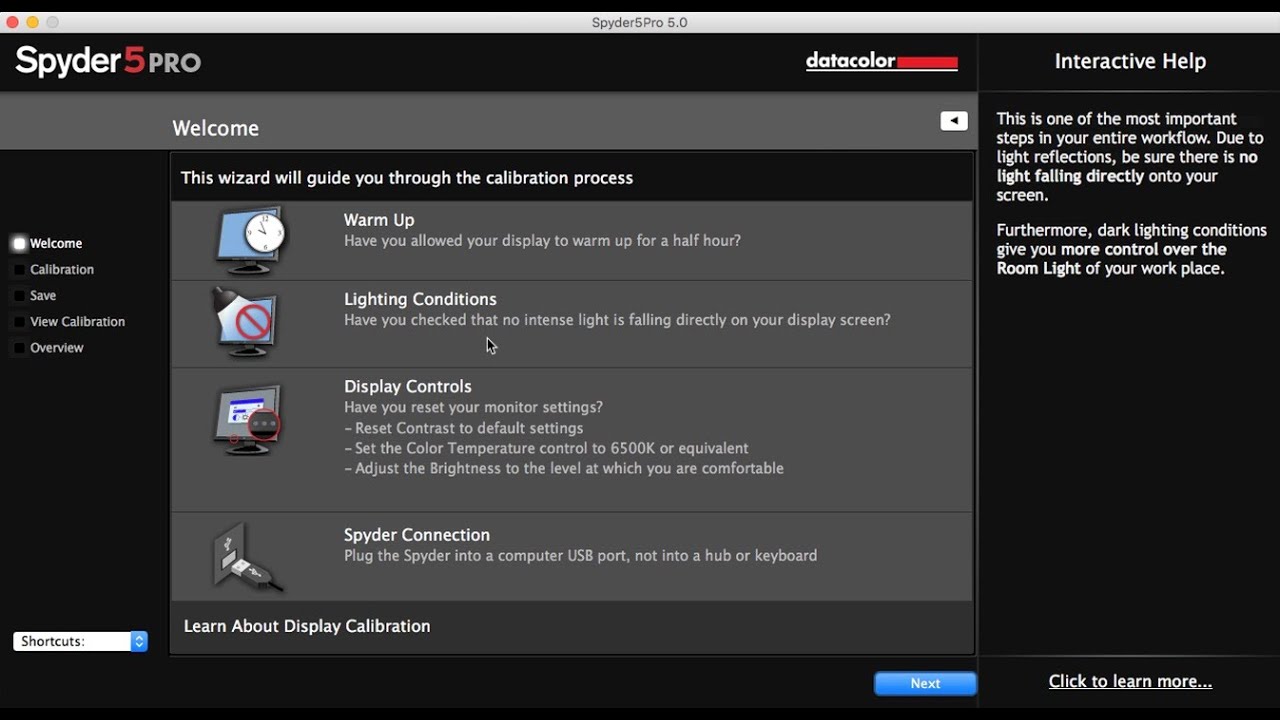The height and width of the screenshot is (720, 1280).
Task: Minimize the Spyder5Pro window
Action: click(32, 22)
